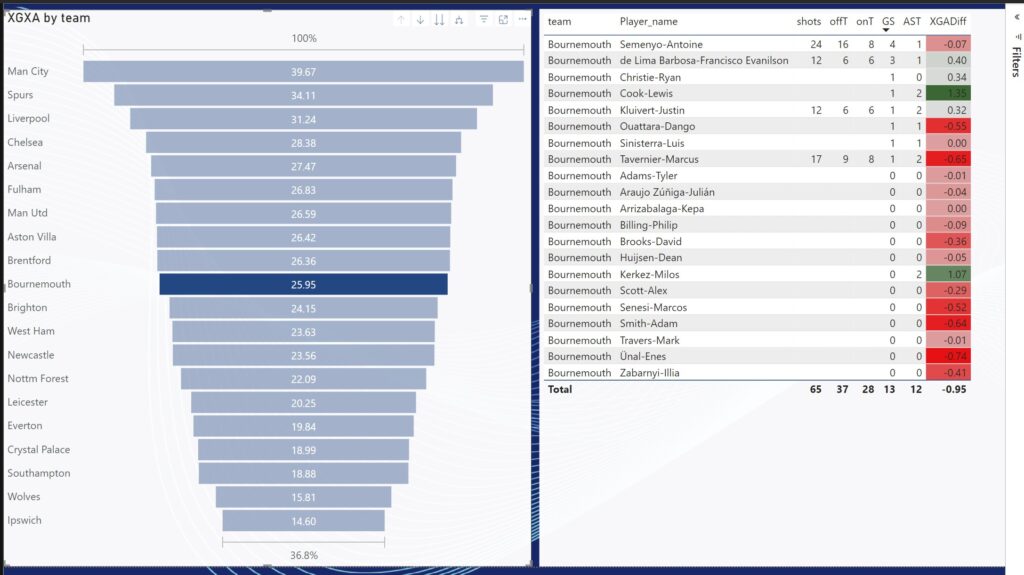Viewport: 1024px width, 575px height.
Task: Select the Liverpool funnel bar 31.24
Action: pos(303,119)
